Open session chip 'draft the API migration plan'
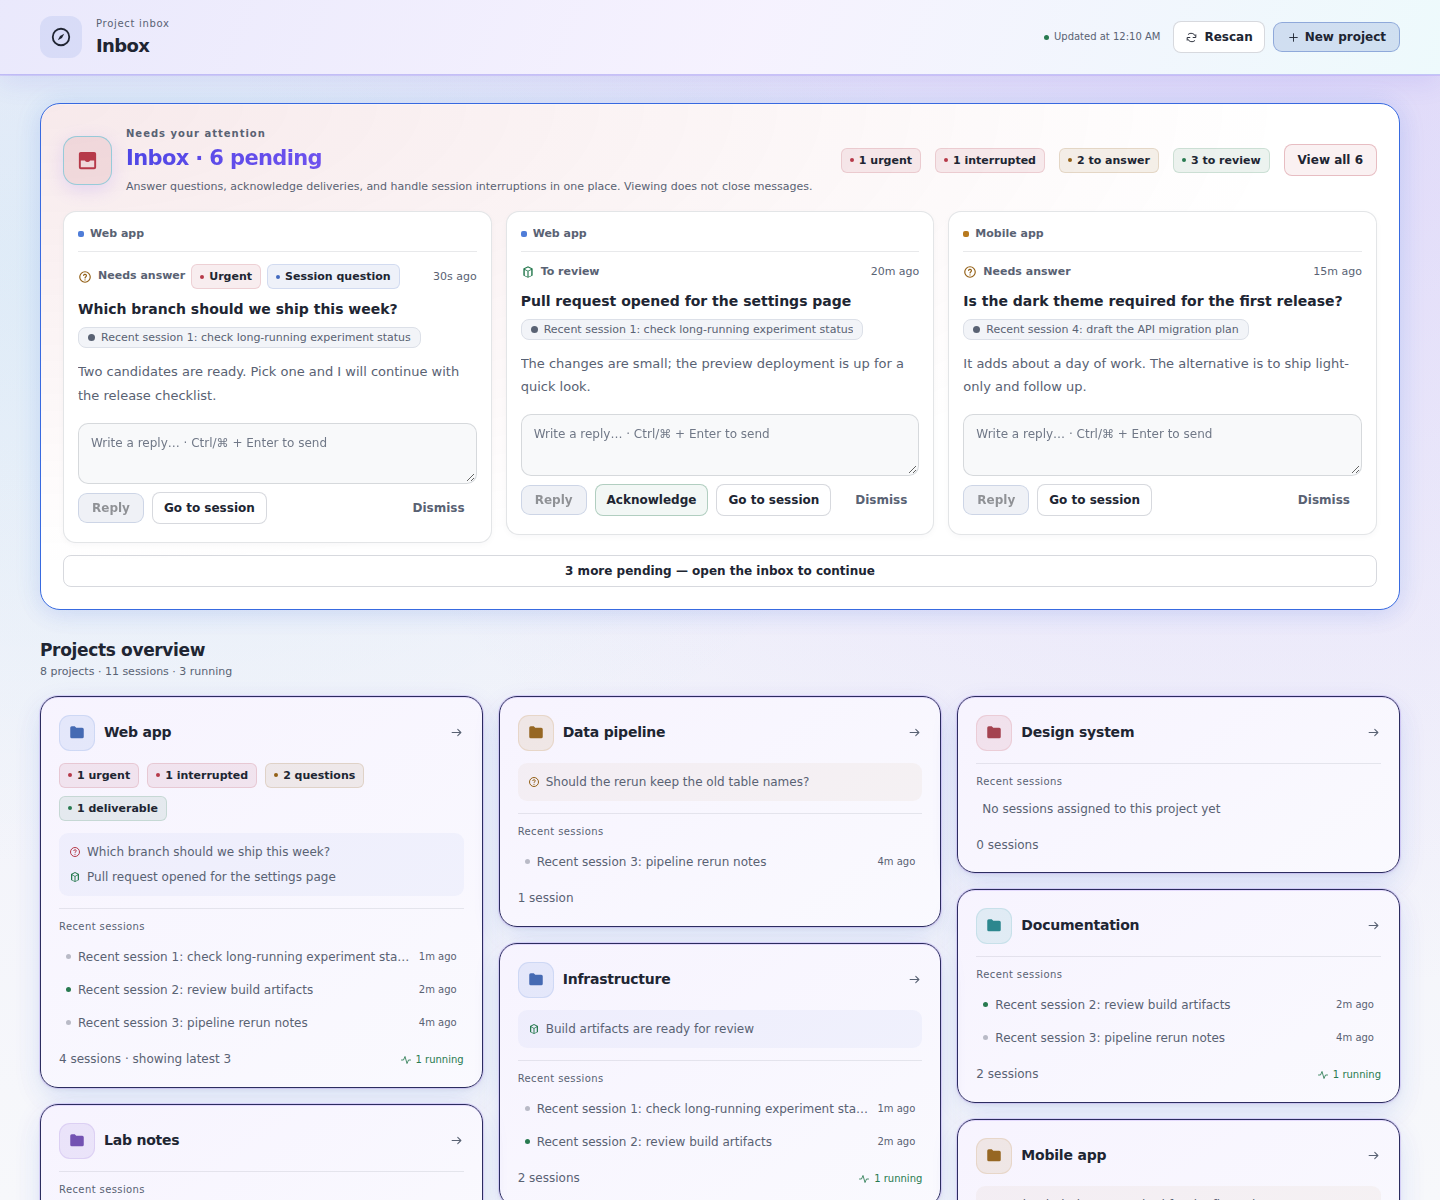The image size is (1440, 1200). click(1106, 329)
